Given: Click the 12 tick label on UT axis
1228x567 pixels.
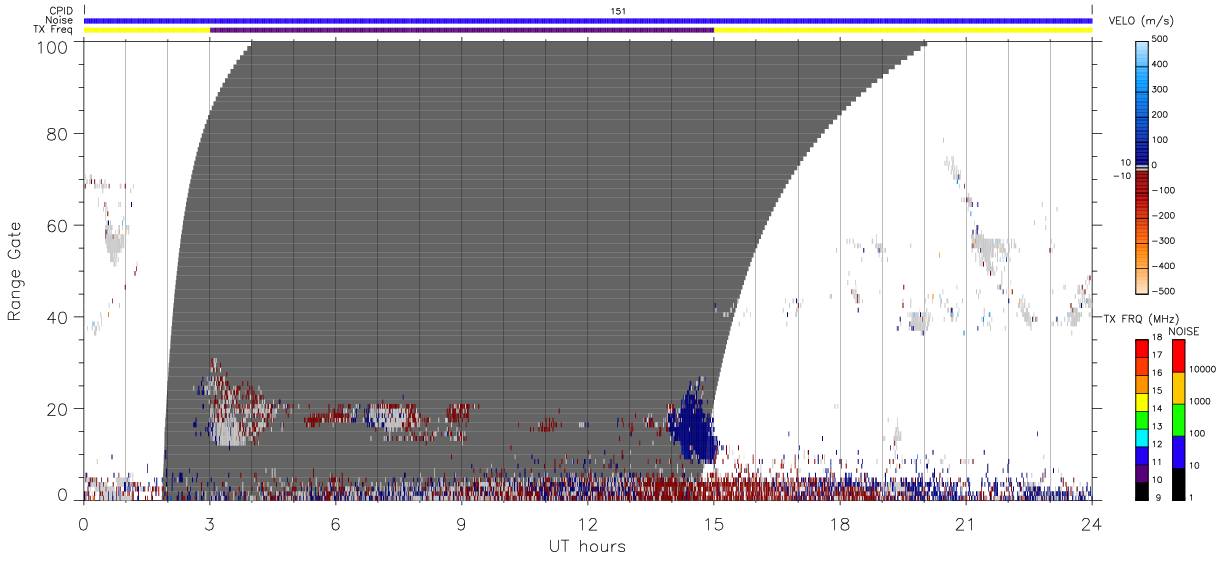Looking at the screenshot, I should 588,524.
